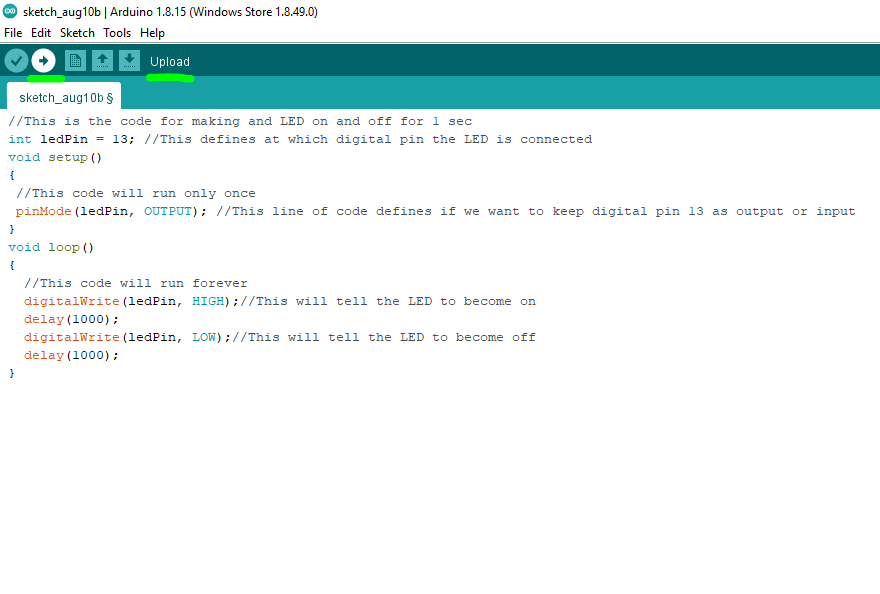The width and height of the screenshot is (880, 594).
Task: Click the OUTPUT keyword
Action: coord(168,211)
